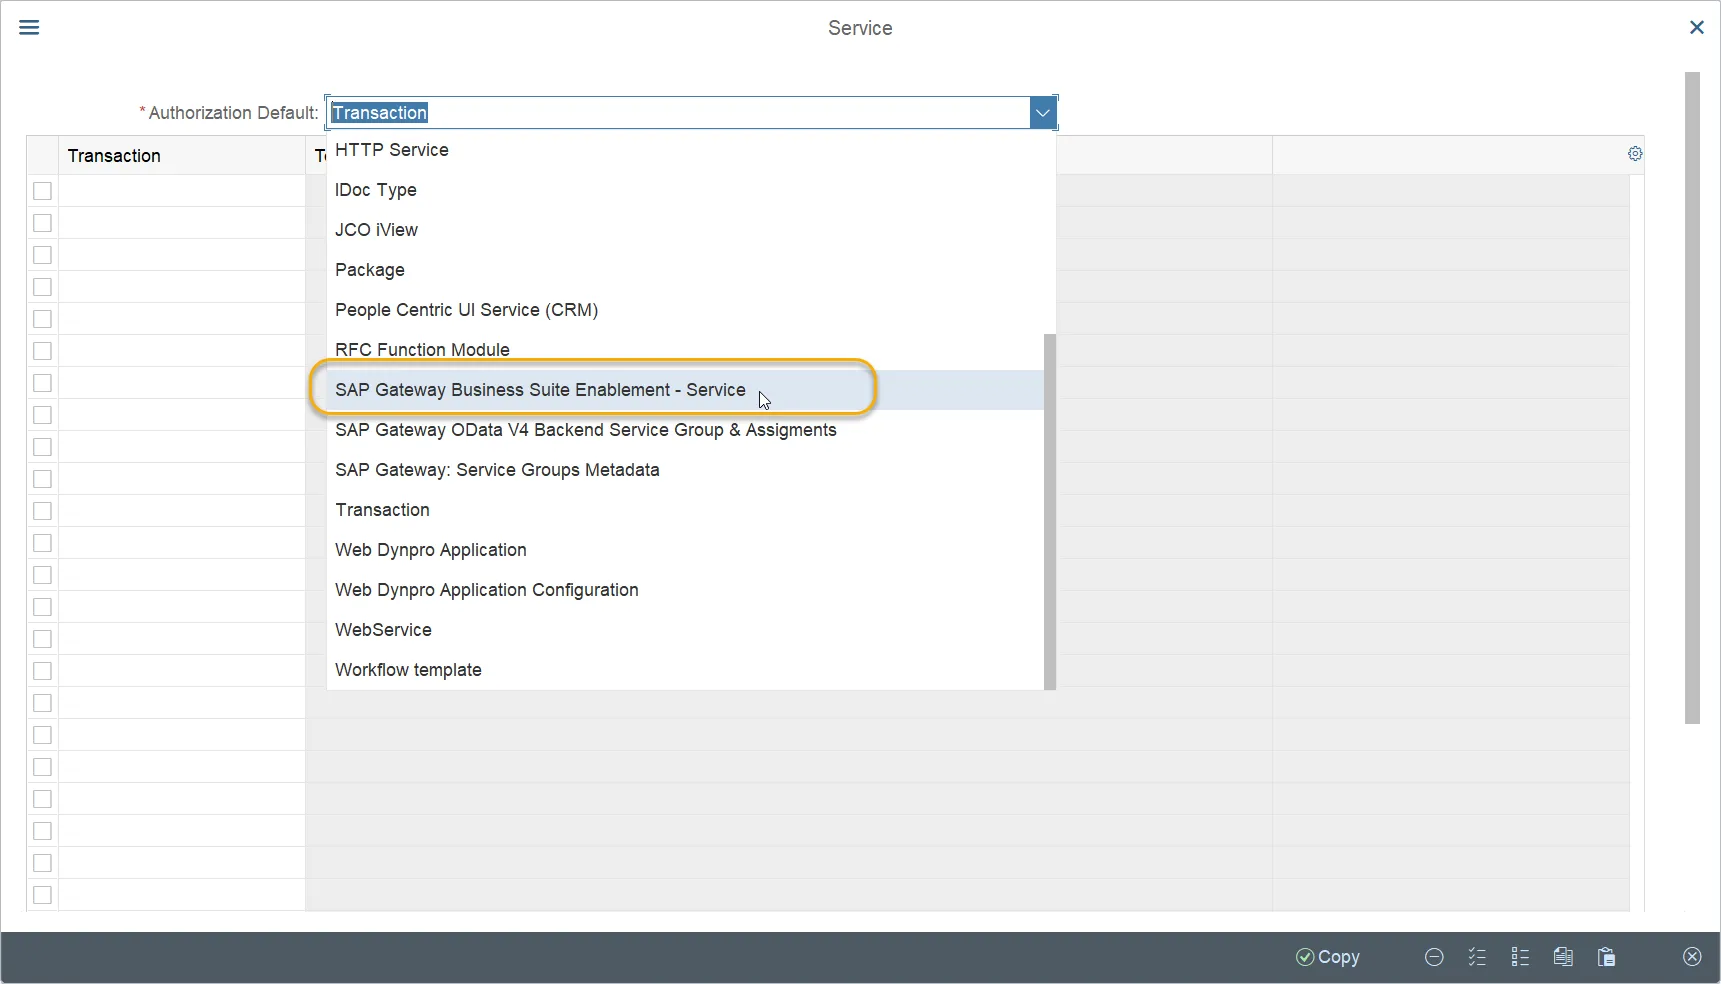
Task: Choose SAP Gateway OData V4 Backend Service Group
Action: point(685,430)
